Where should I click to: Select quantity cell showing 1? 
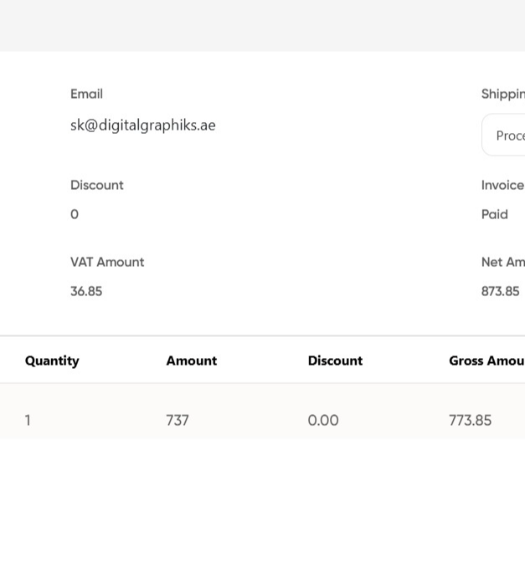(28, 420)
